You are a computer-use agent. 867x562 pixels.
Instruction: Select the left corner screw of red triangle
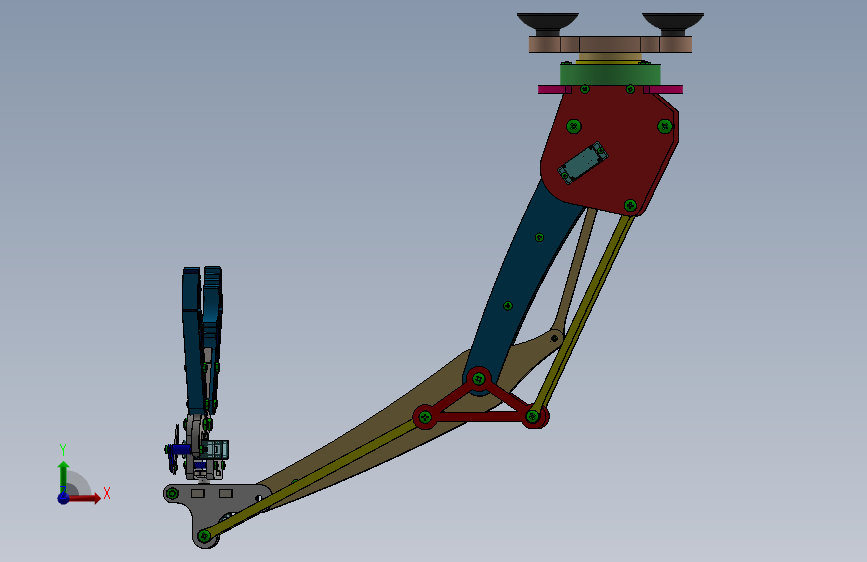(425, 417)
